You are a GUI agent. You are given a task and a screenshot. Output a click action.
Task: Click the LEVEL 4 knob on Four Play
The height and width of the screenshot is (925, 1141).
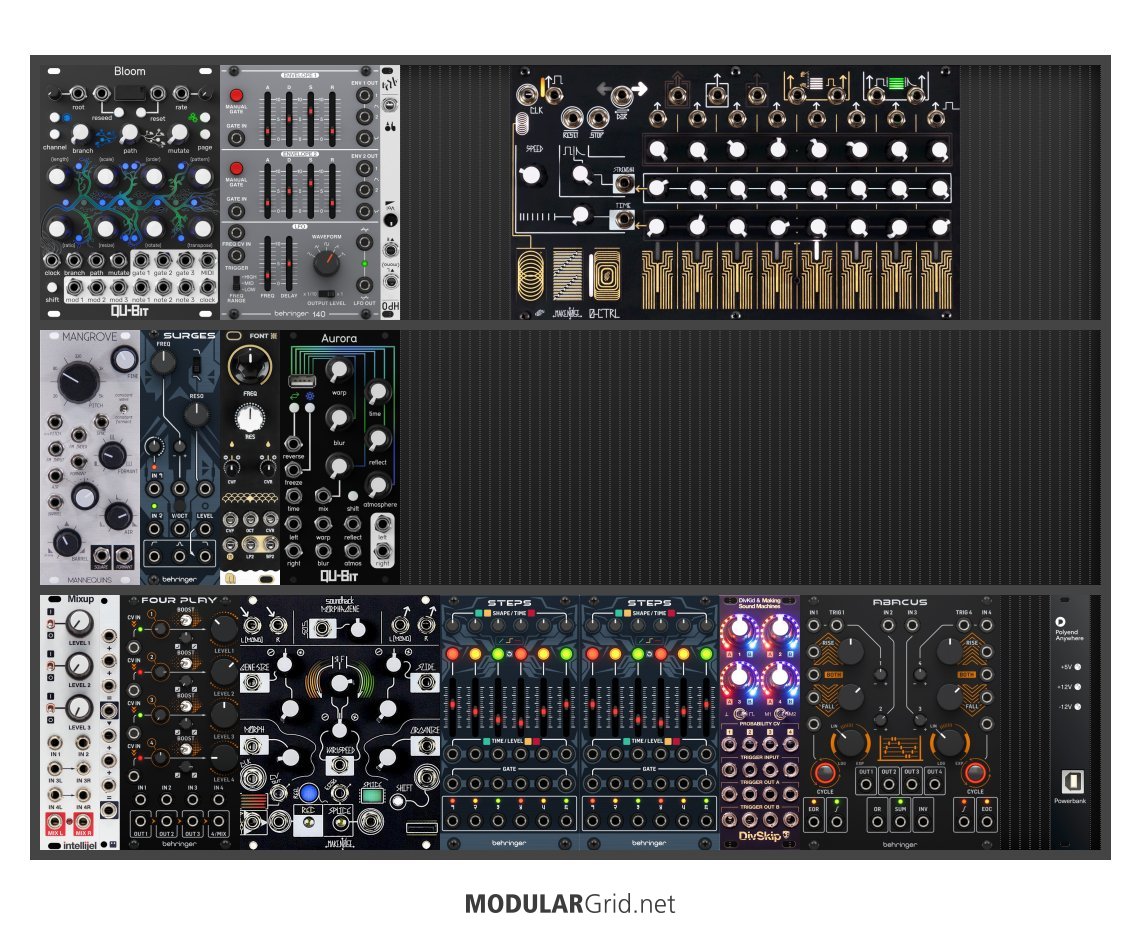point(223,758)
